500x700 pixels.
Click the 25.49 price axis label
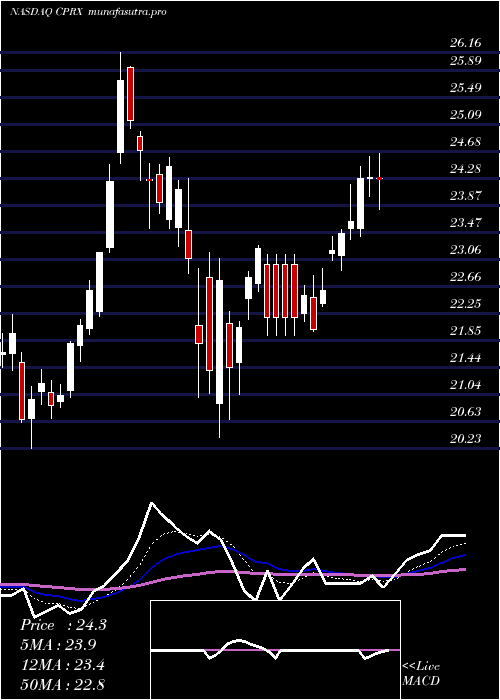(466, 88)
